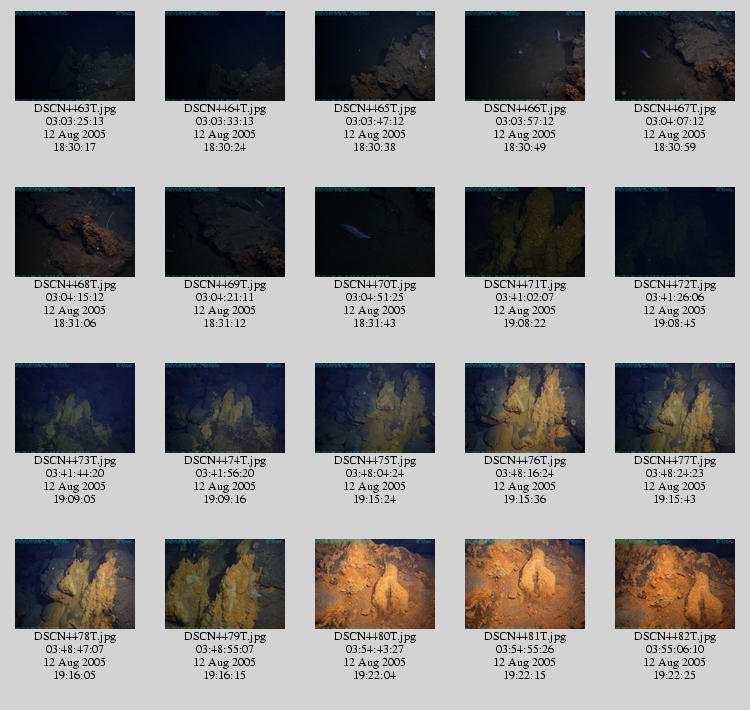Select timecode 03:55:06:10
This screenshot has height=710, width=750.
click(675, 649)
